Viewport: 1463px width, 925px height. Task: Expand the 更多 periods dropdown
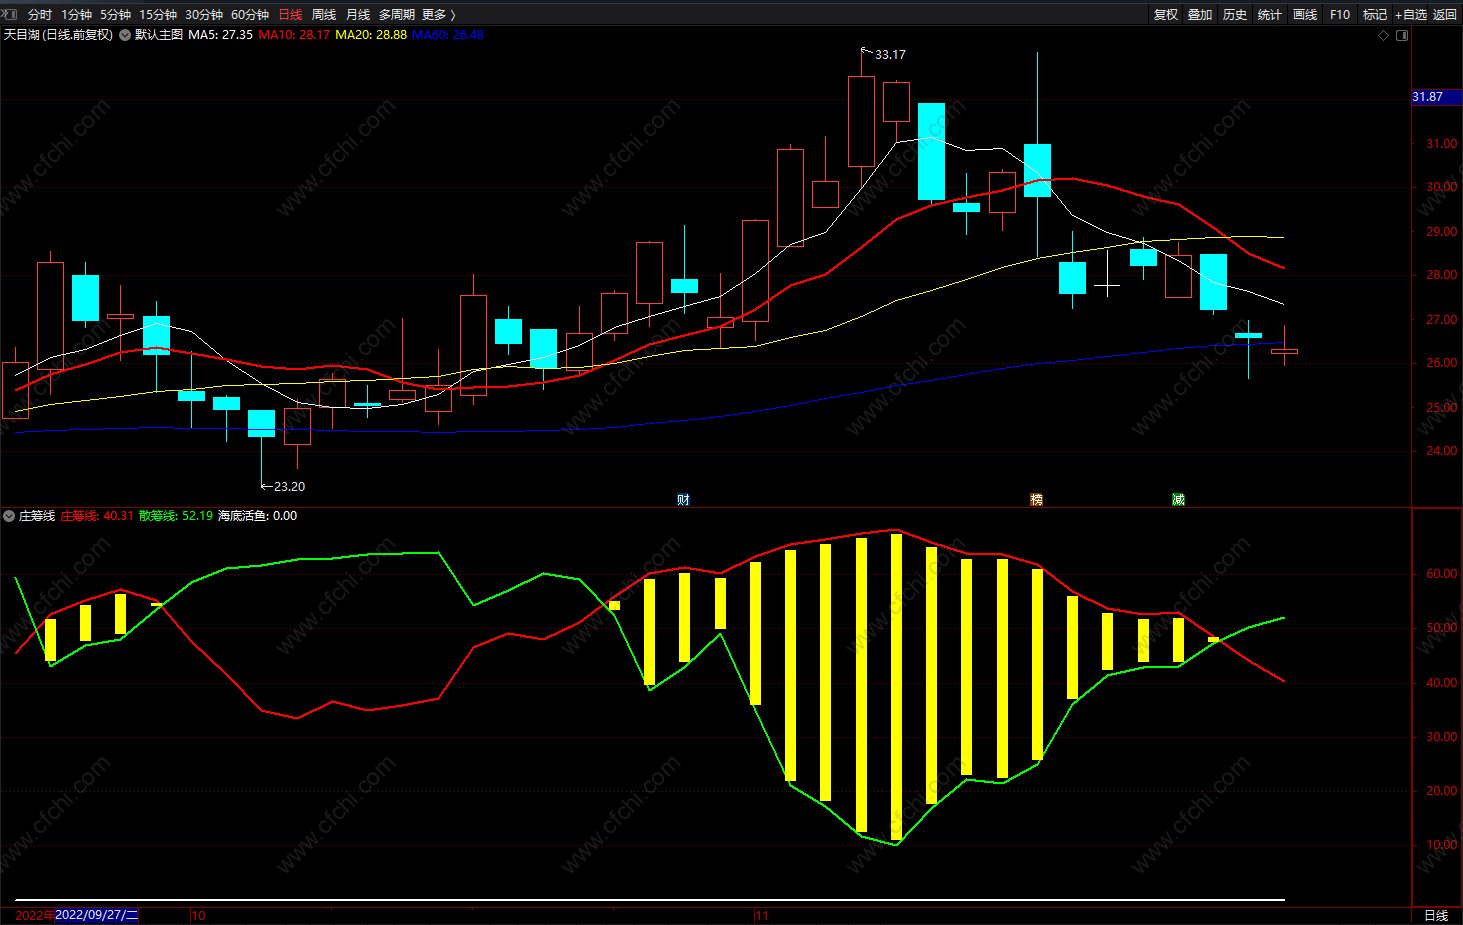(439, 15)
